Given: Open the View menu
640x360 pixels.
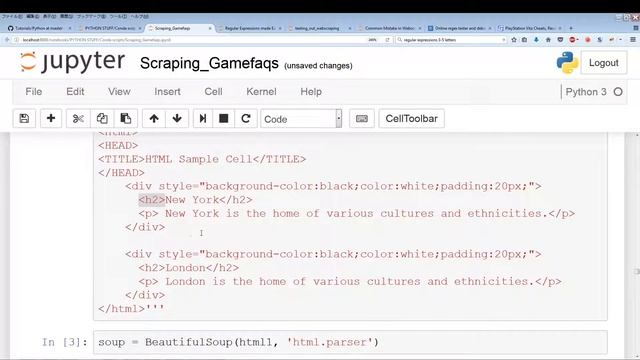Looking at the screenshot, I should 119,91.
